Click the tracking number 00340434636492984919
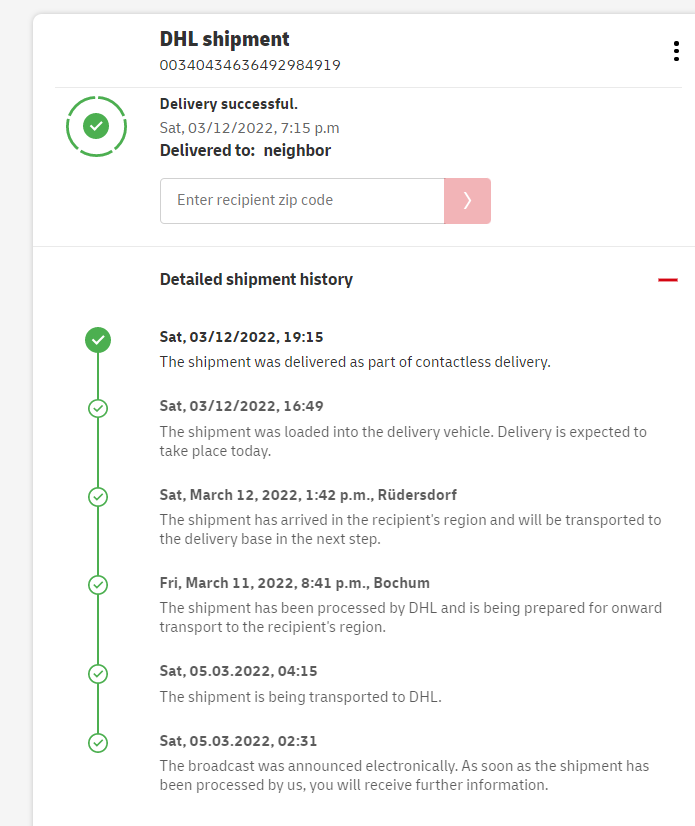This screenshot has width=695, height=826. click(250, 65)
